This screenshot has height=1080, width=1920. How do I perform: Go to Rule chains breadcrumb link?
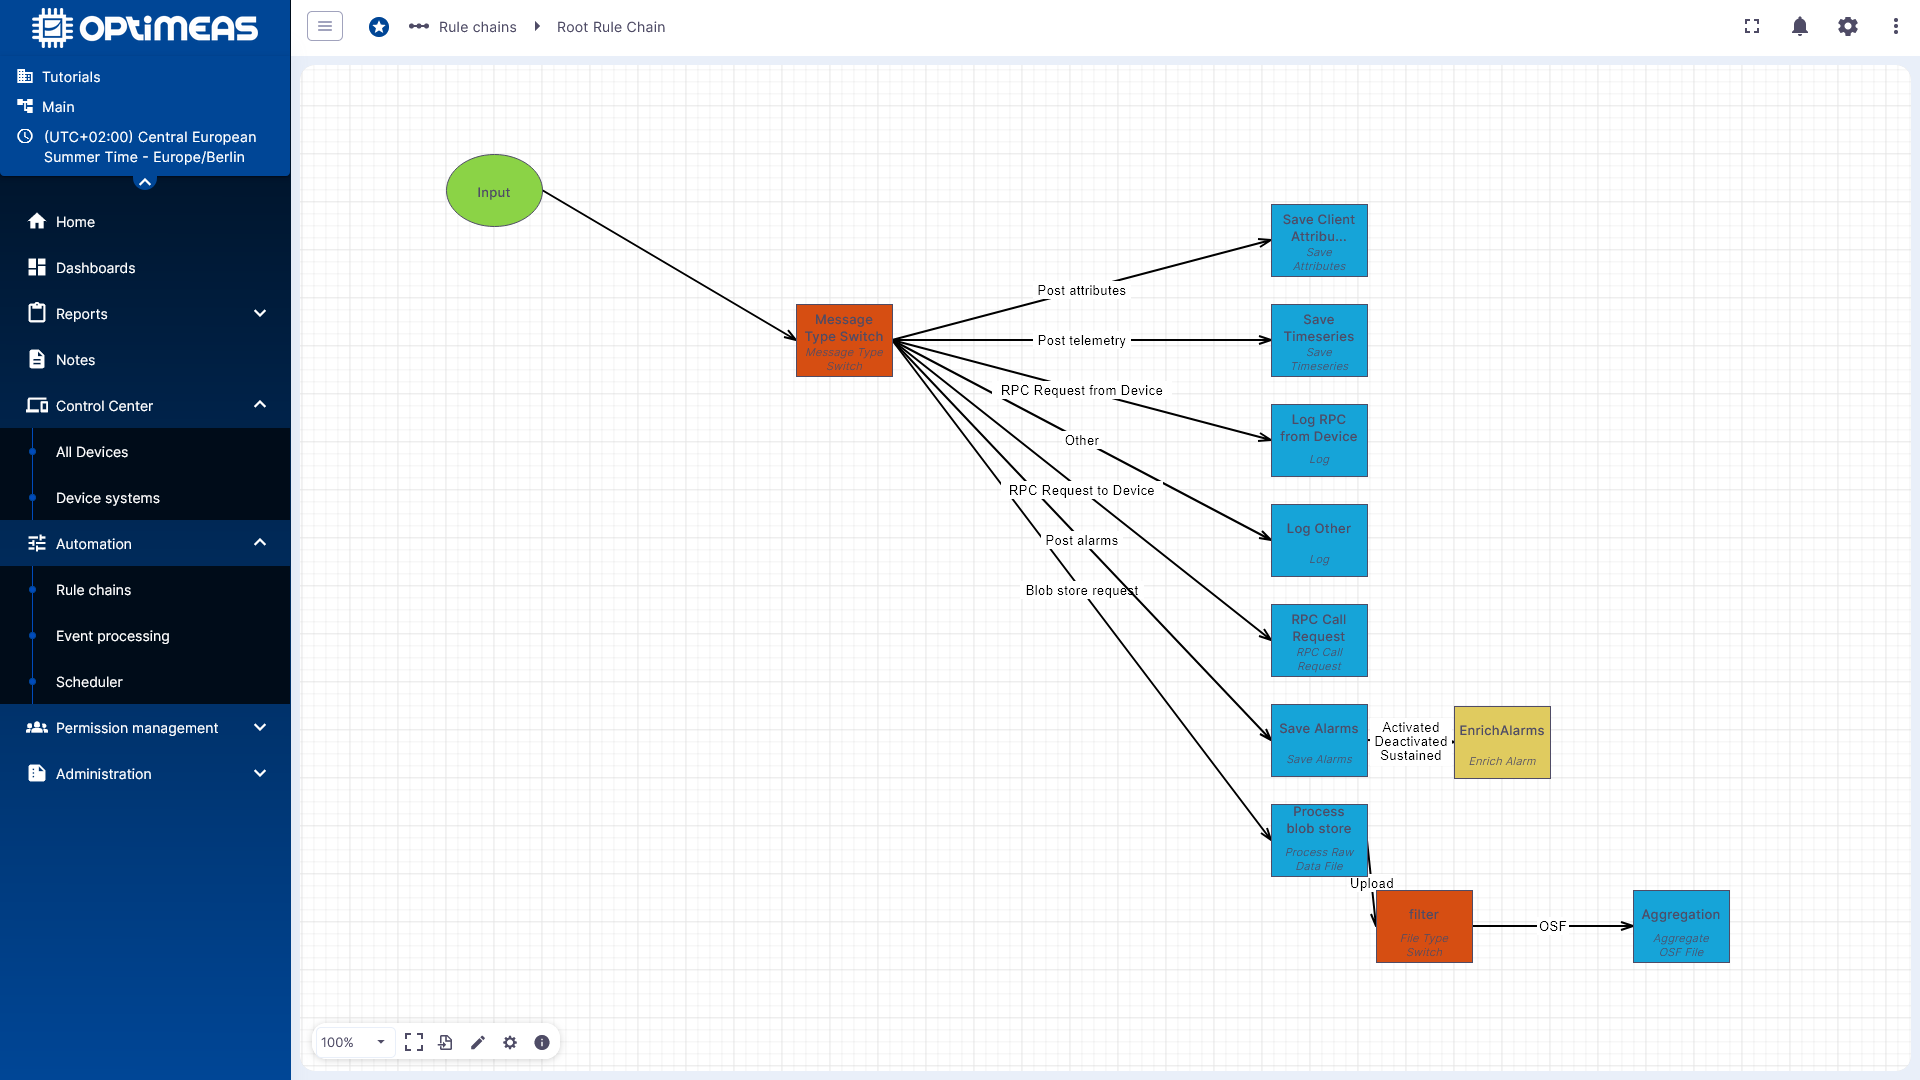click(477, 27)
